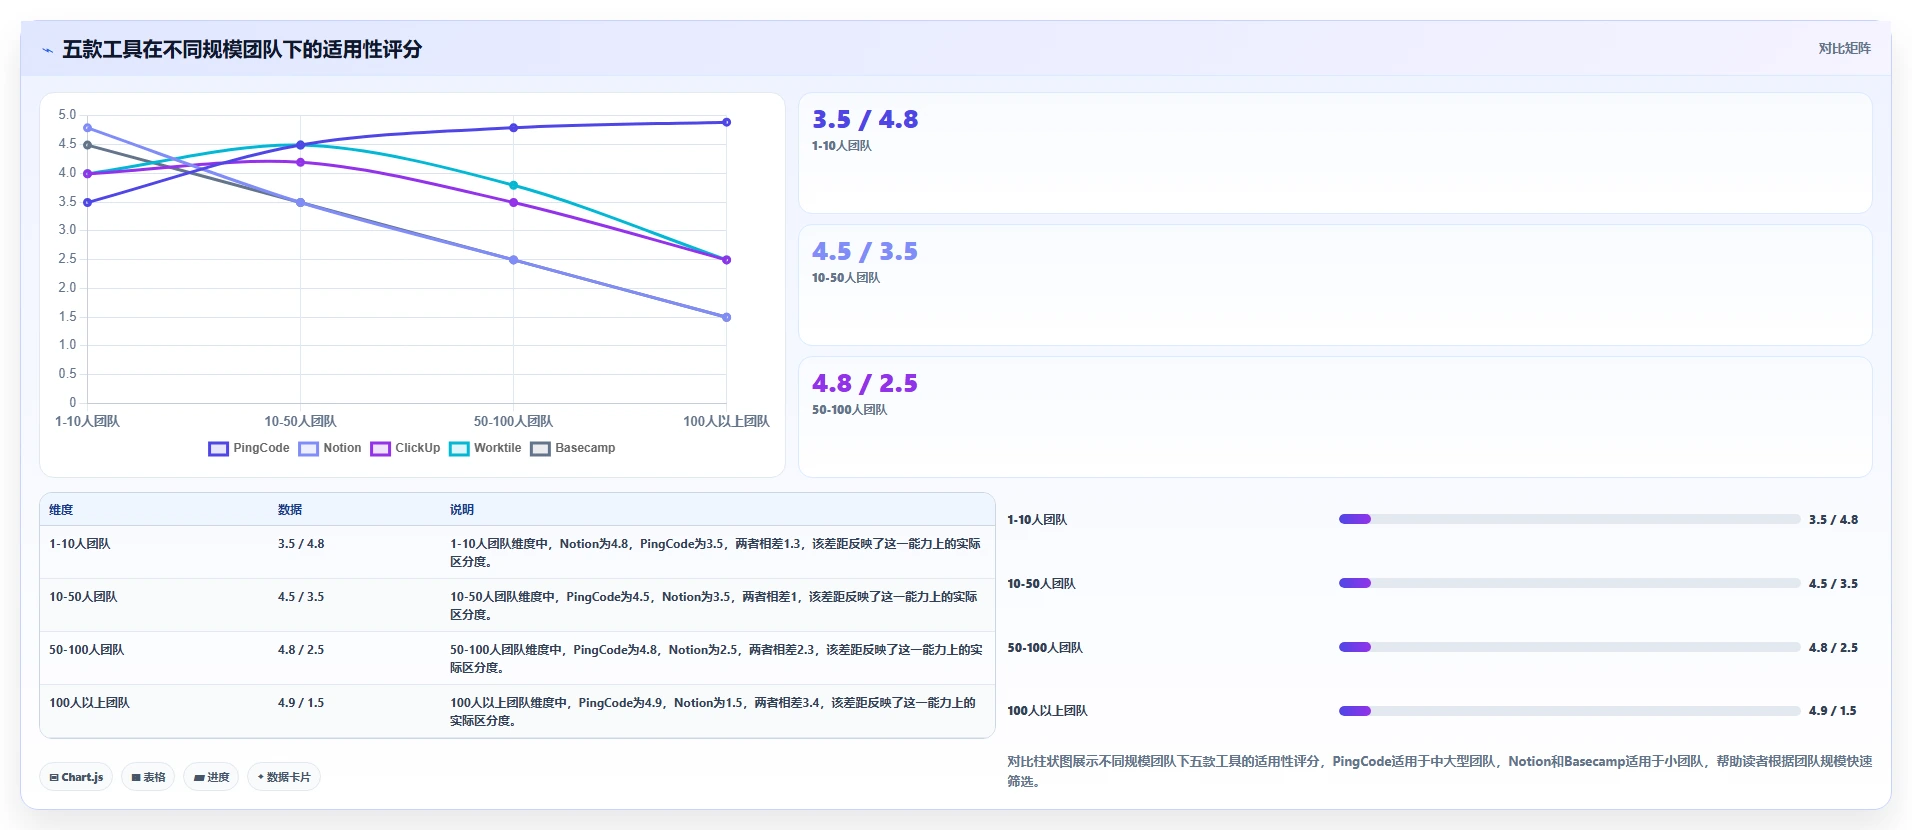Select the stat card showing 4.8 / 2.5
This screenshot has width=1912, height=830.
point(1335,417)
